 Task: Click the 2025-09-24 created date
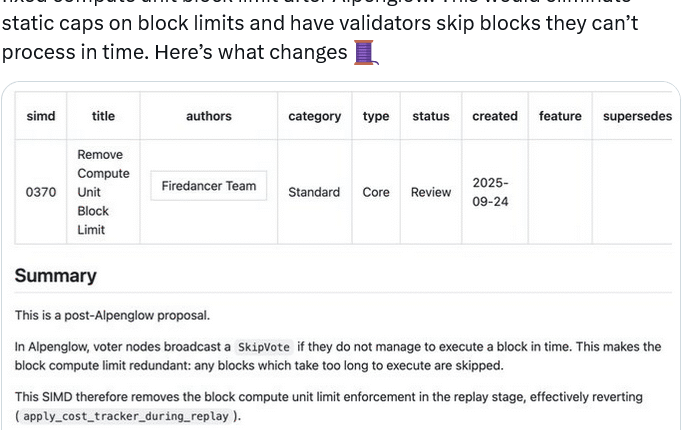click(x=490, y=192)
